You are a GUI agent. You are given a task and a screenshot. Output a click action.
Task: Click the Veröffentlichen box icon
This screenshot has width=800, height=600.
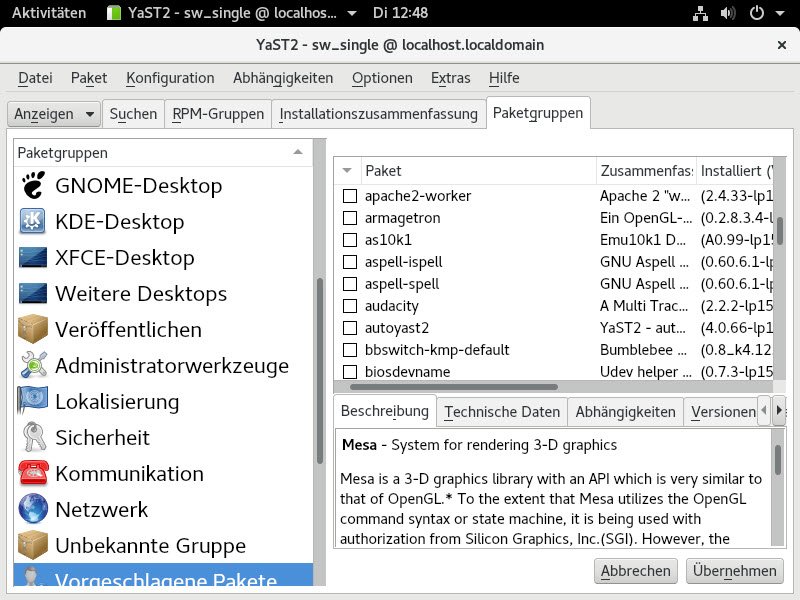click(33, 329)
